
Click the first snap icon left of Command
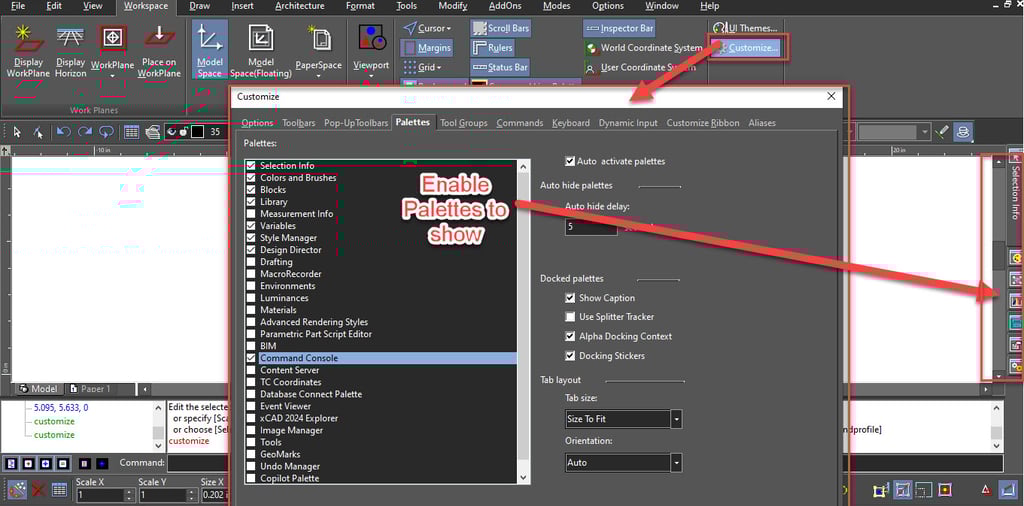coord(12,464)
